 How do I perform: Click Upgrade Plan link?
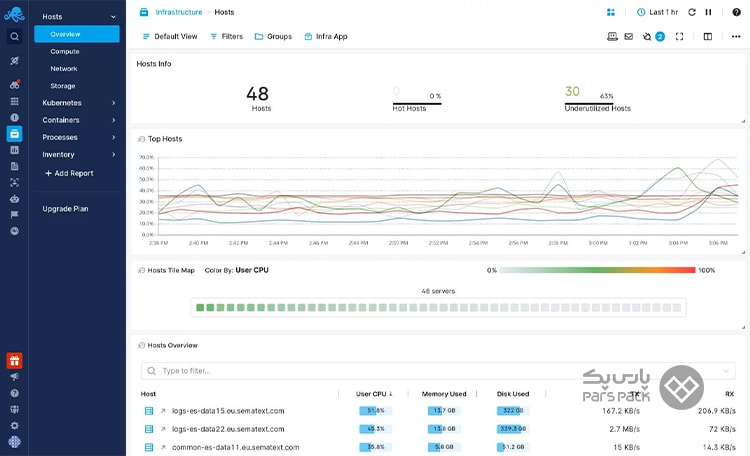[65, 209]
